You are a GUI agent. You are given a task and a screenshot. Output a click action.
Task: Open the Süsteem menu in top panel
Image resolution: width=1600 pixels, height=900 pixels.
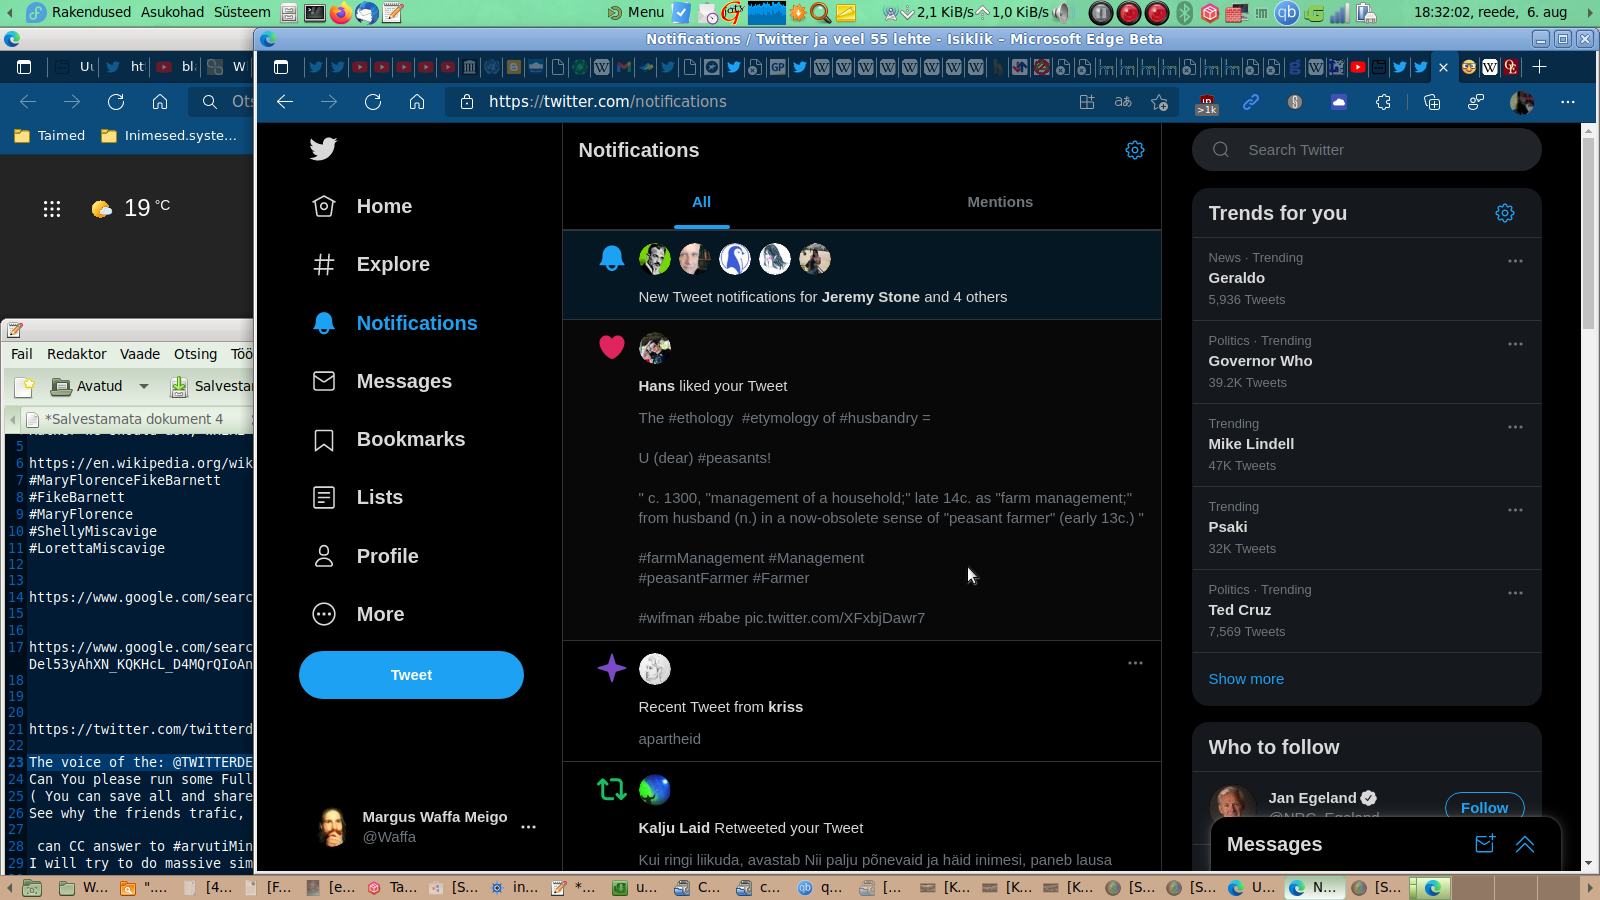click(242, 12)
